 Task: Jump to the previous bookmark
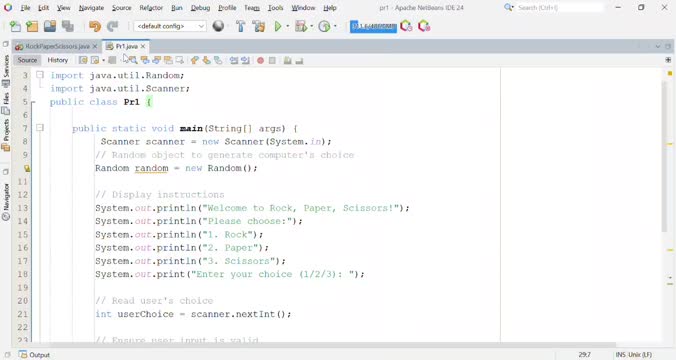194,60
